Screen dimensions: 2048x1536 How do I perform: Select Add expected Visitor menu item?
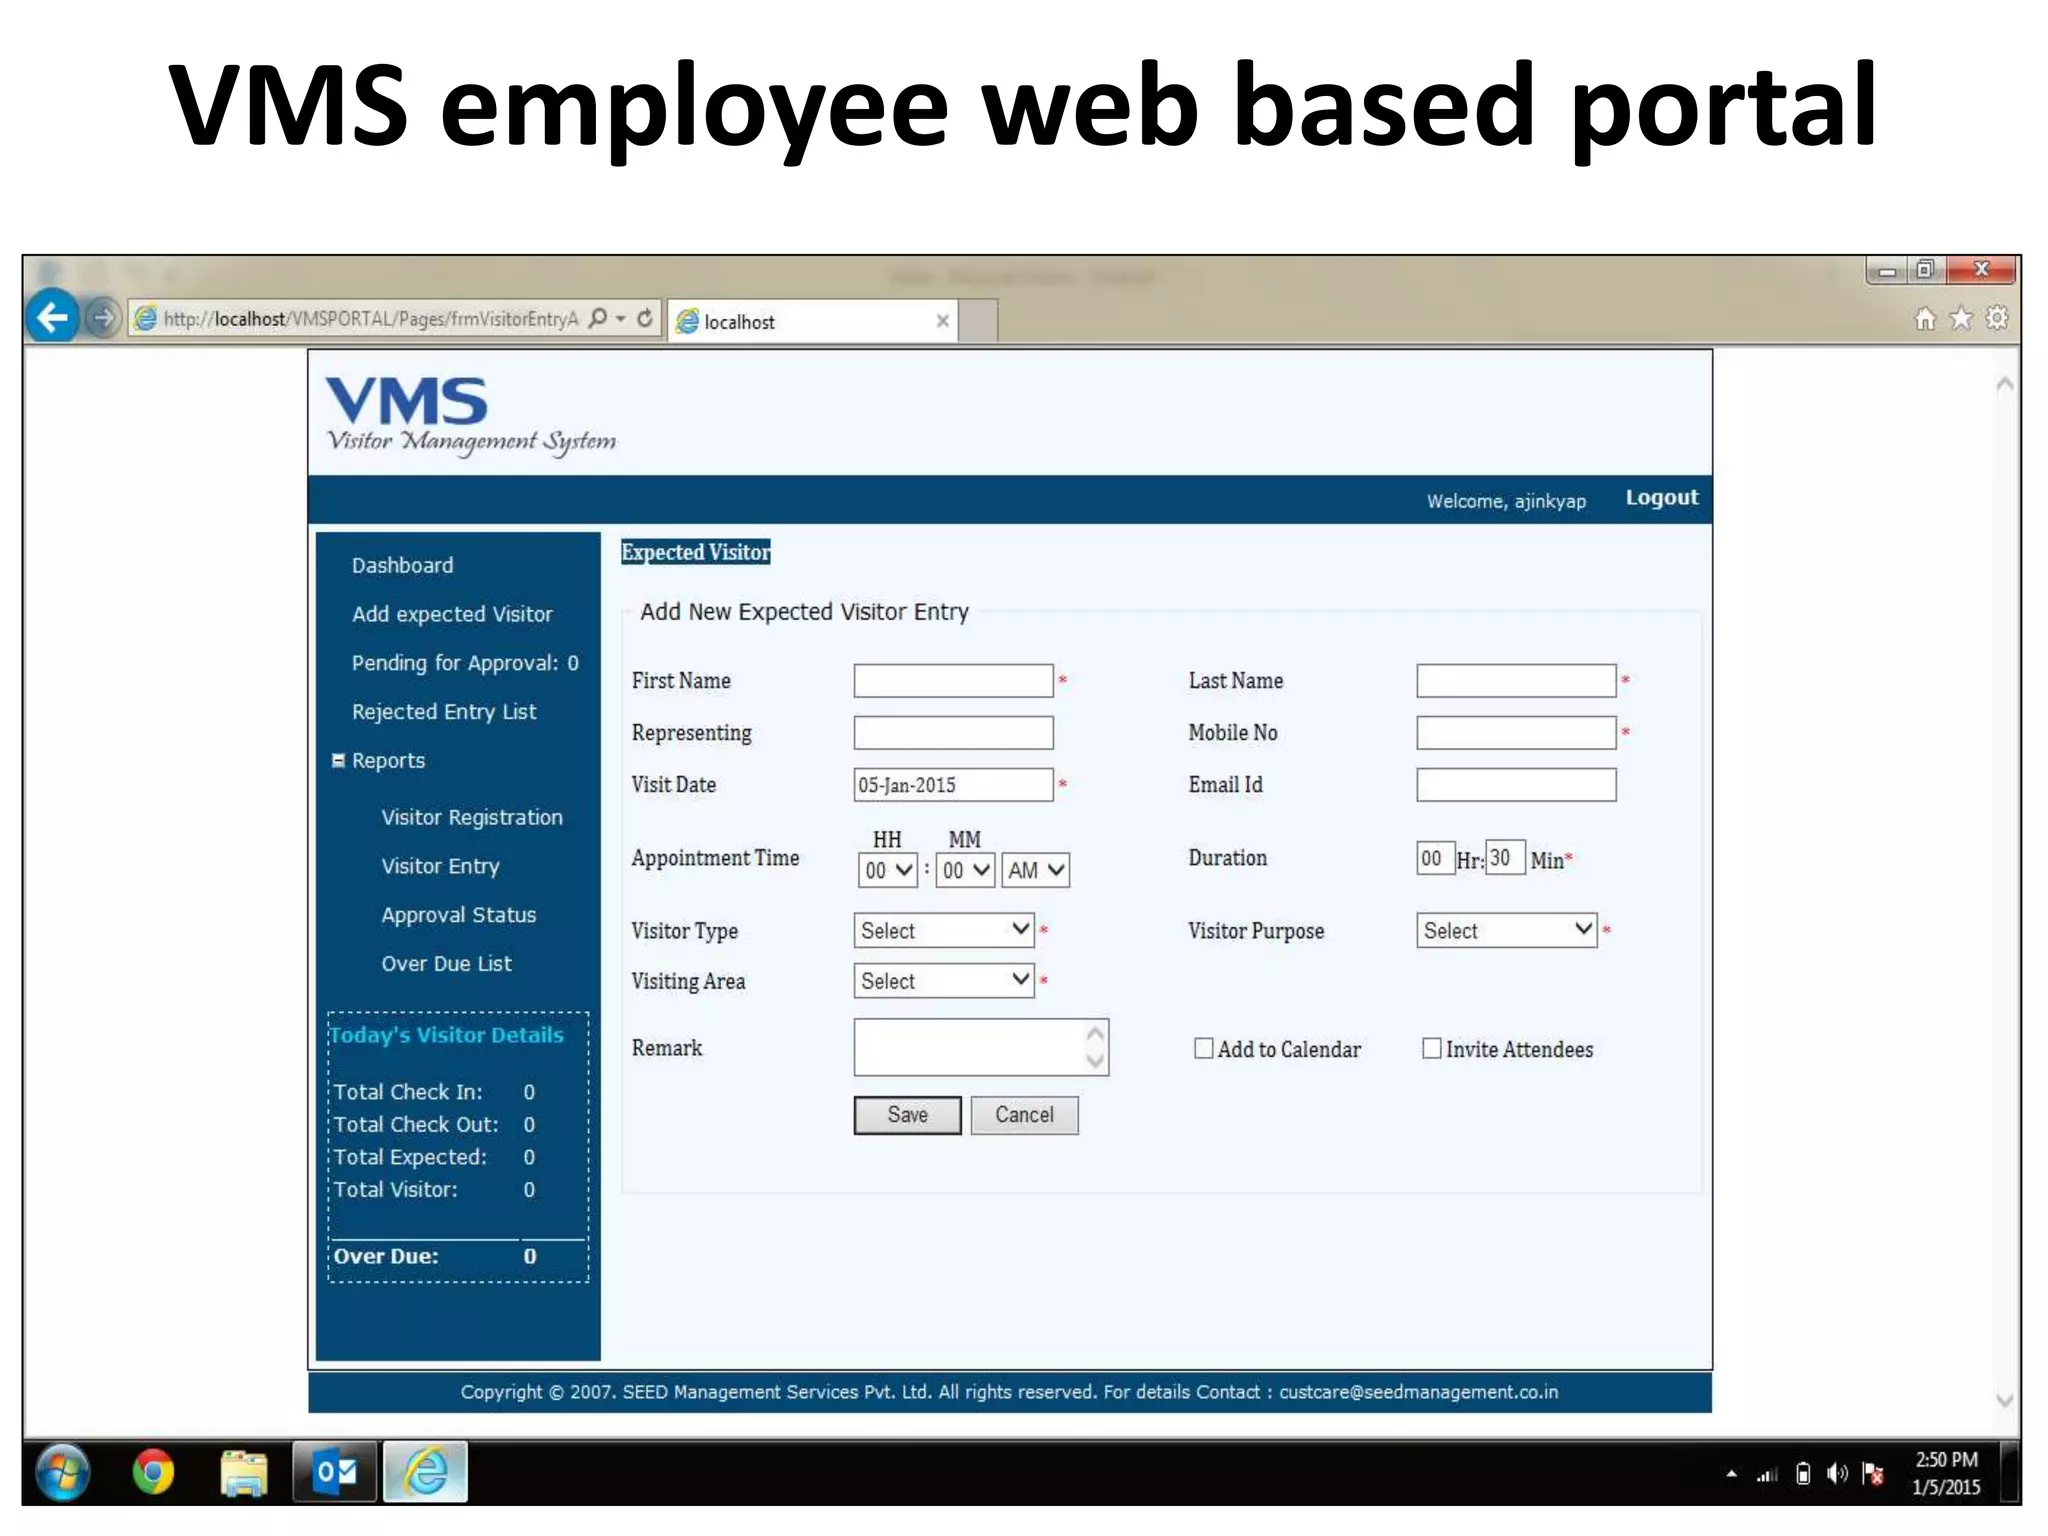[x=452, y=614]
